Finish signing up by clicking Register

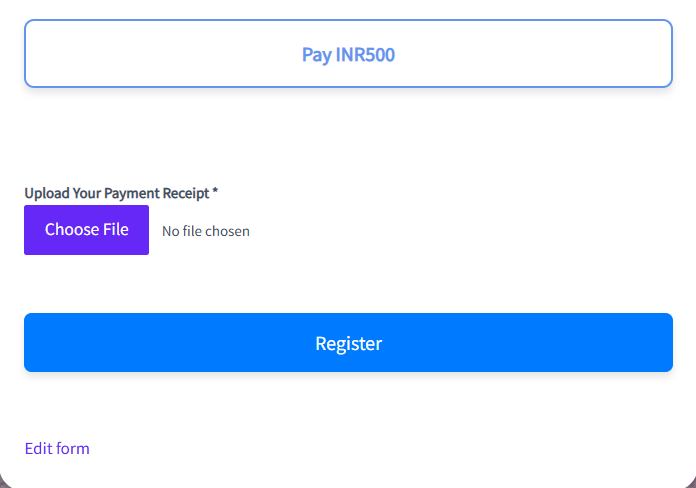pos(348,343)
